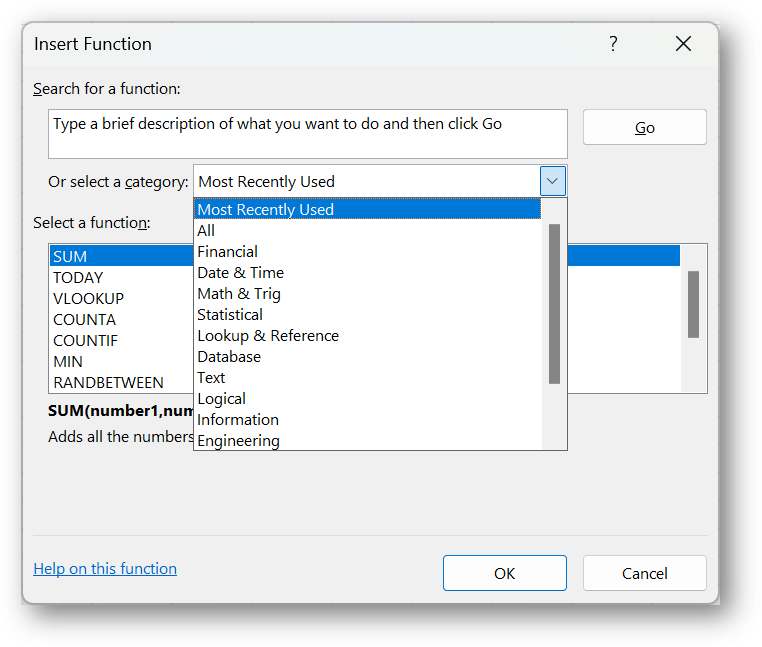Choose the Text category
762x647 pixels.
coord(367,377)
